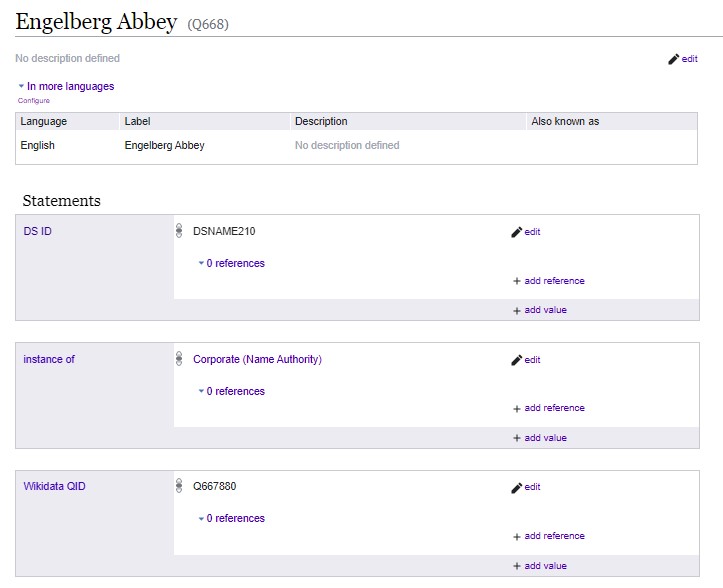Follow the Corporate (Name Authority) value link
Screen dimensions: 723x588
tap(257, 359)
